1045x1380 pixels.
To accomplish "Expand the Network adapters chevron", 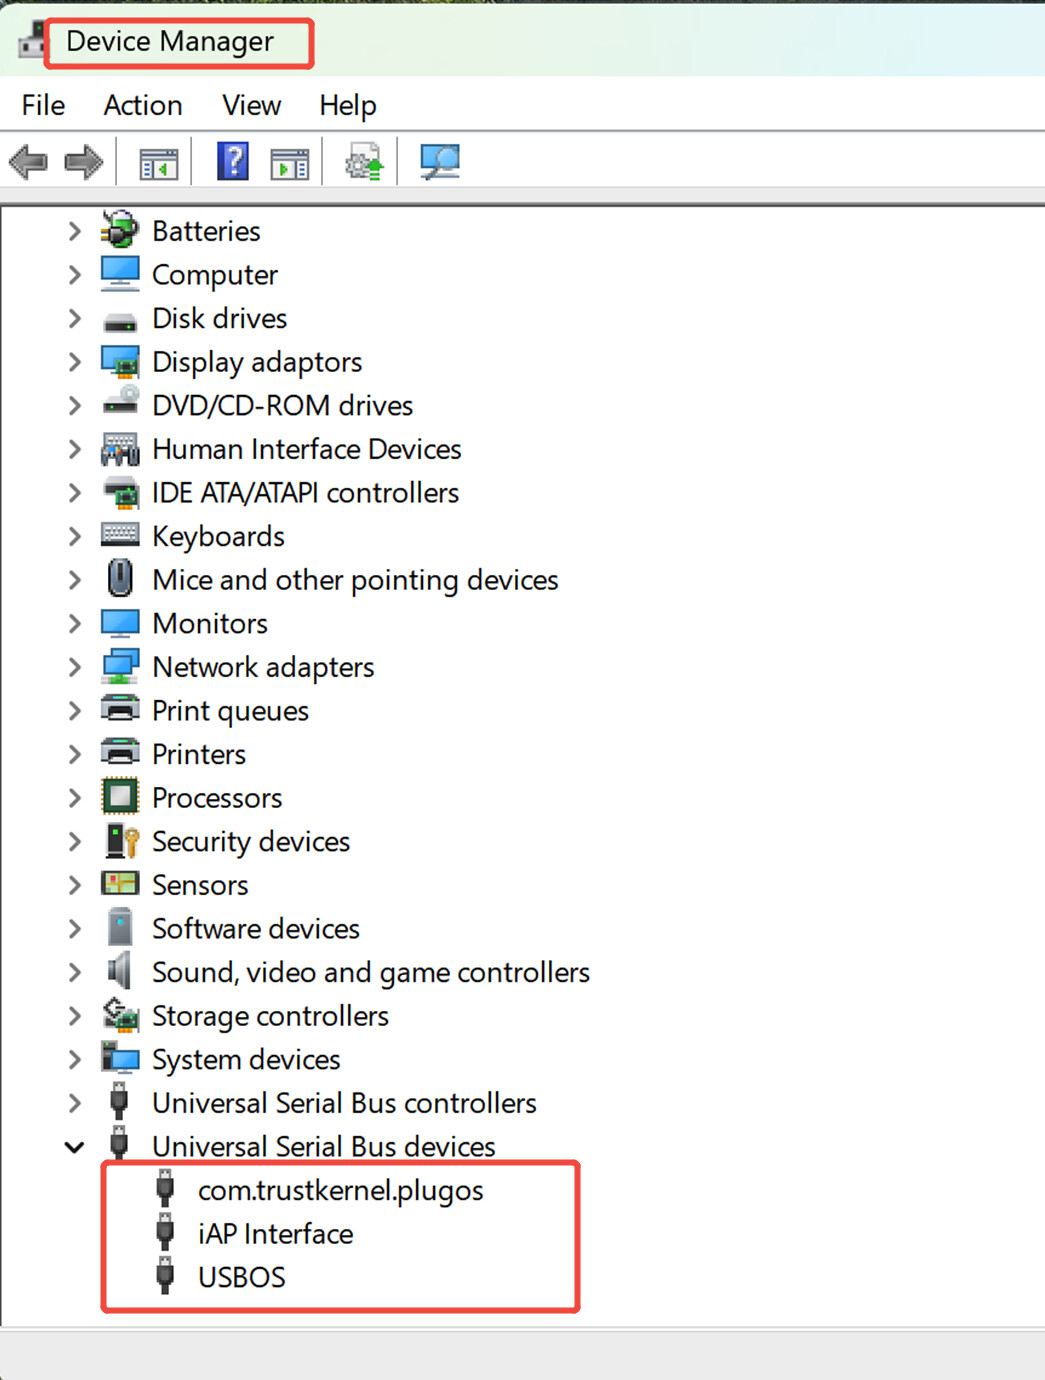I will pyautogui.click(x=74, y=667).
